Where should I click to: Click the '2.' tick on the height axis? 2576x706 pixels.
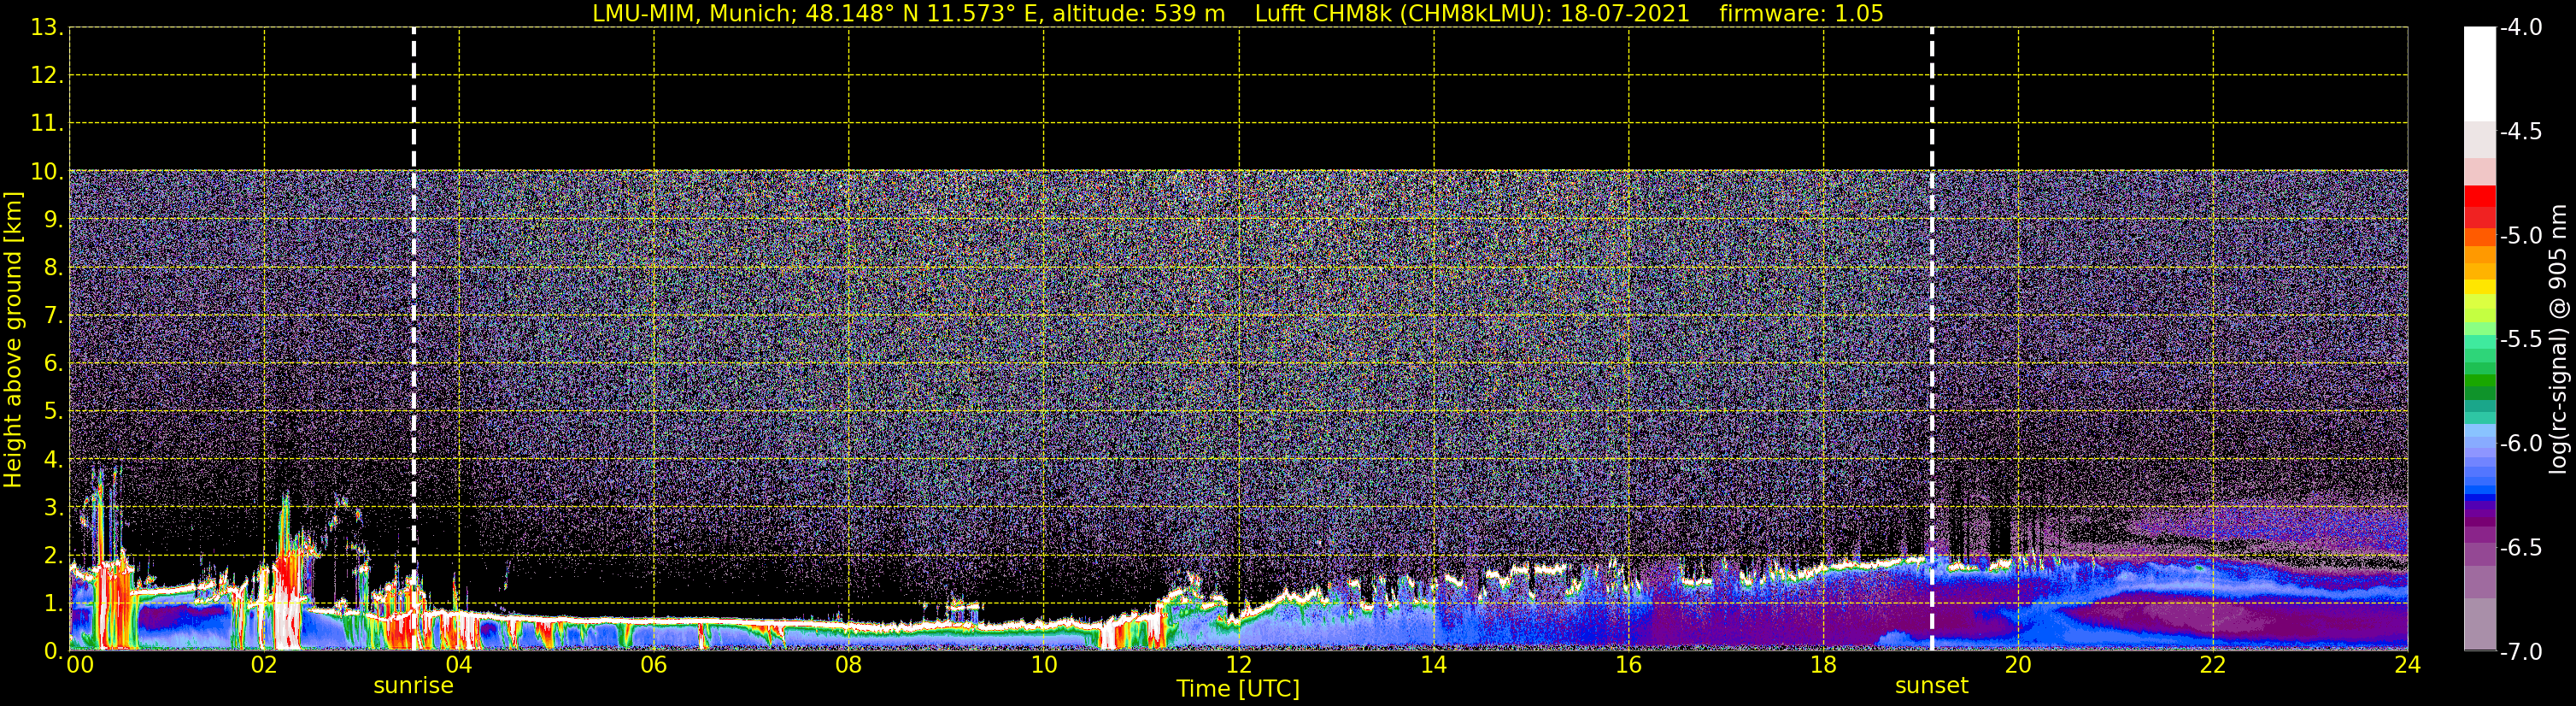[53, 556]
